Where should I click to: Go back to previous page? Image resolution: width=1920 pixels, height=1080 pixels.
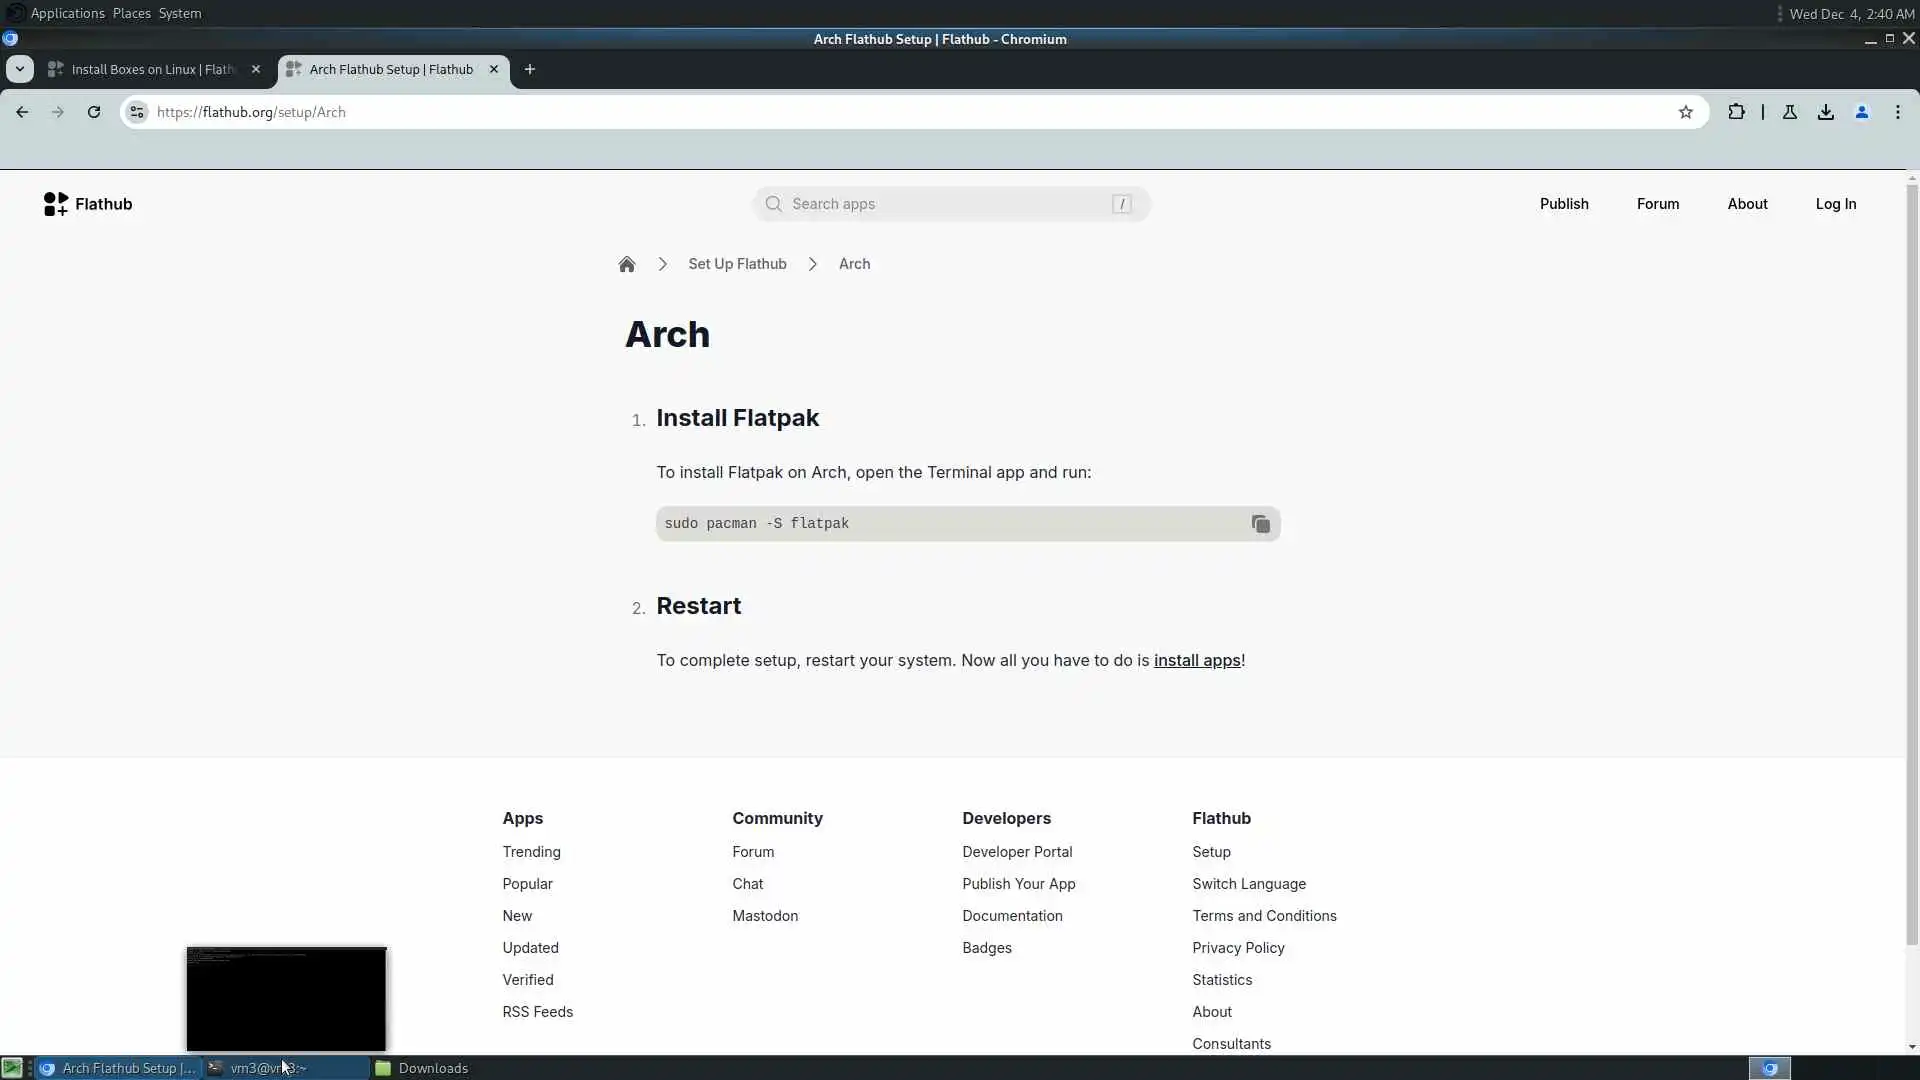[22, 112]
